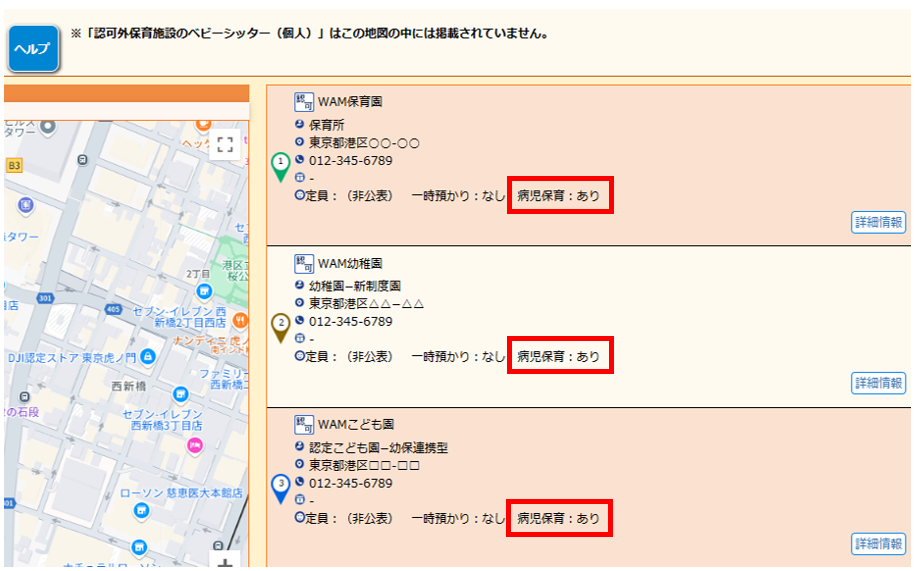Screen dimensions: 915x571
Task: Click the ファミリー西新橋 map label
Action: (225, 379)
